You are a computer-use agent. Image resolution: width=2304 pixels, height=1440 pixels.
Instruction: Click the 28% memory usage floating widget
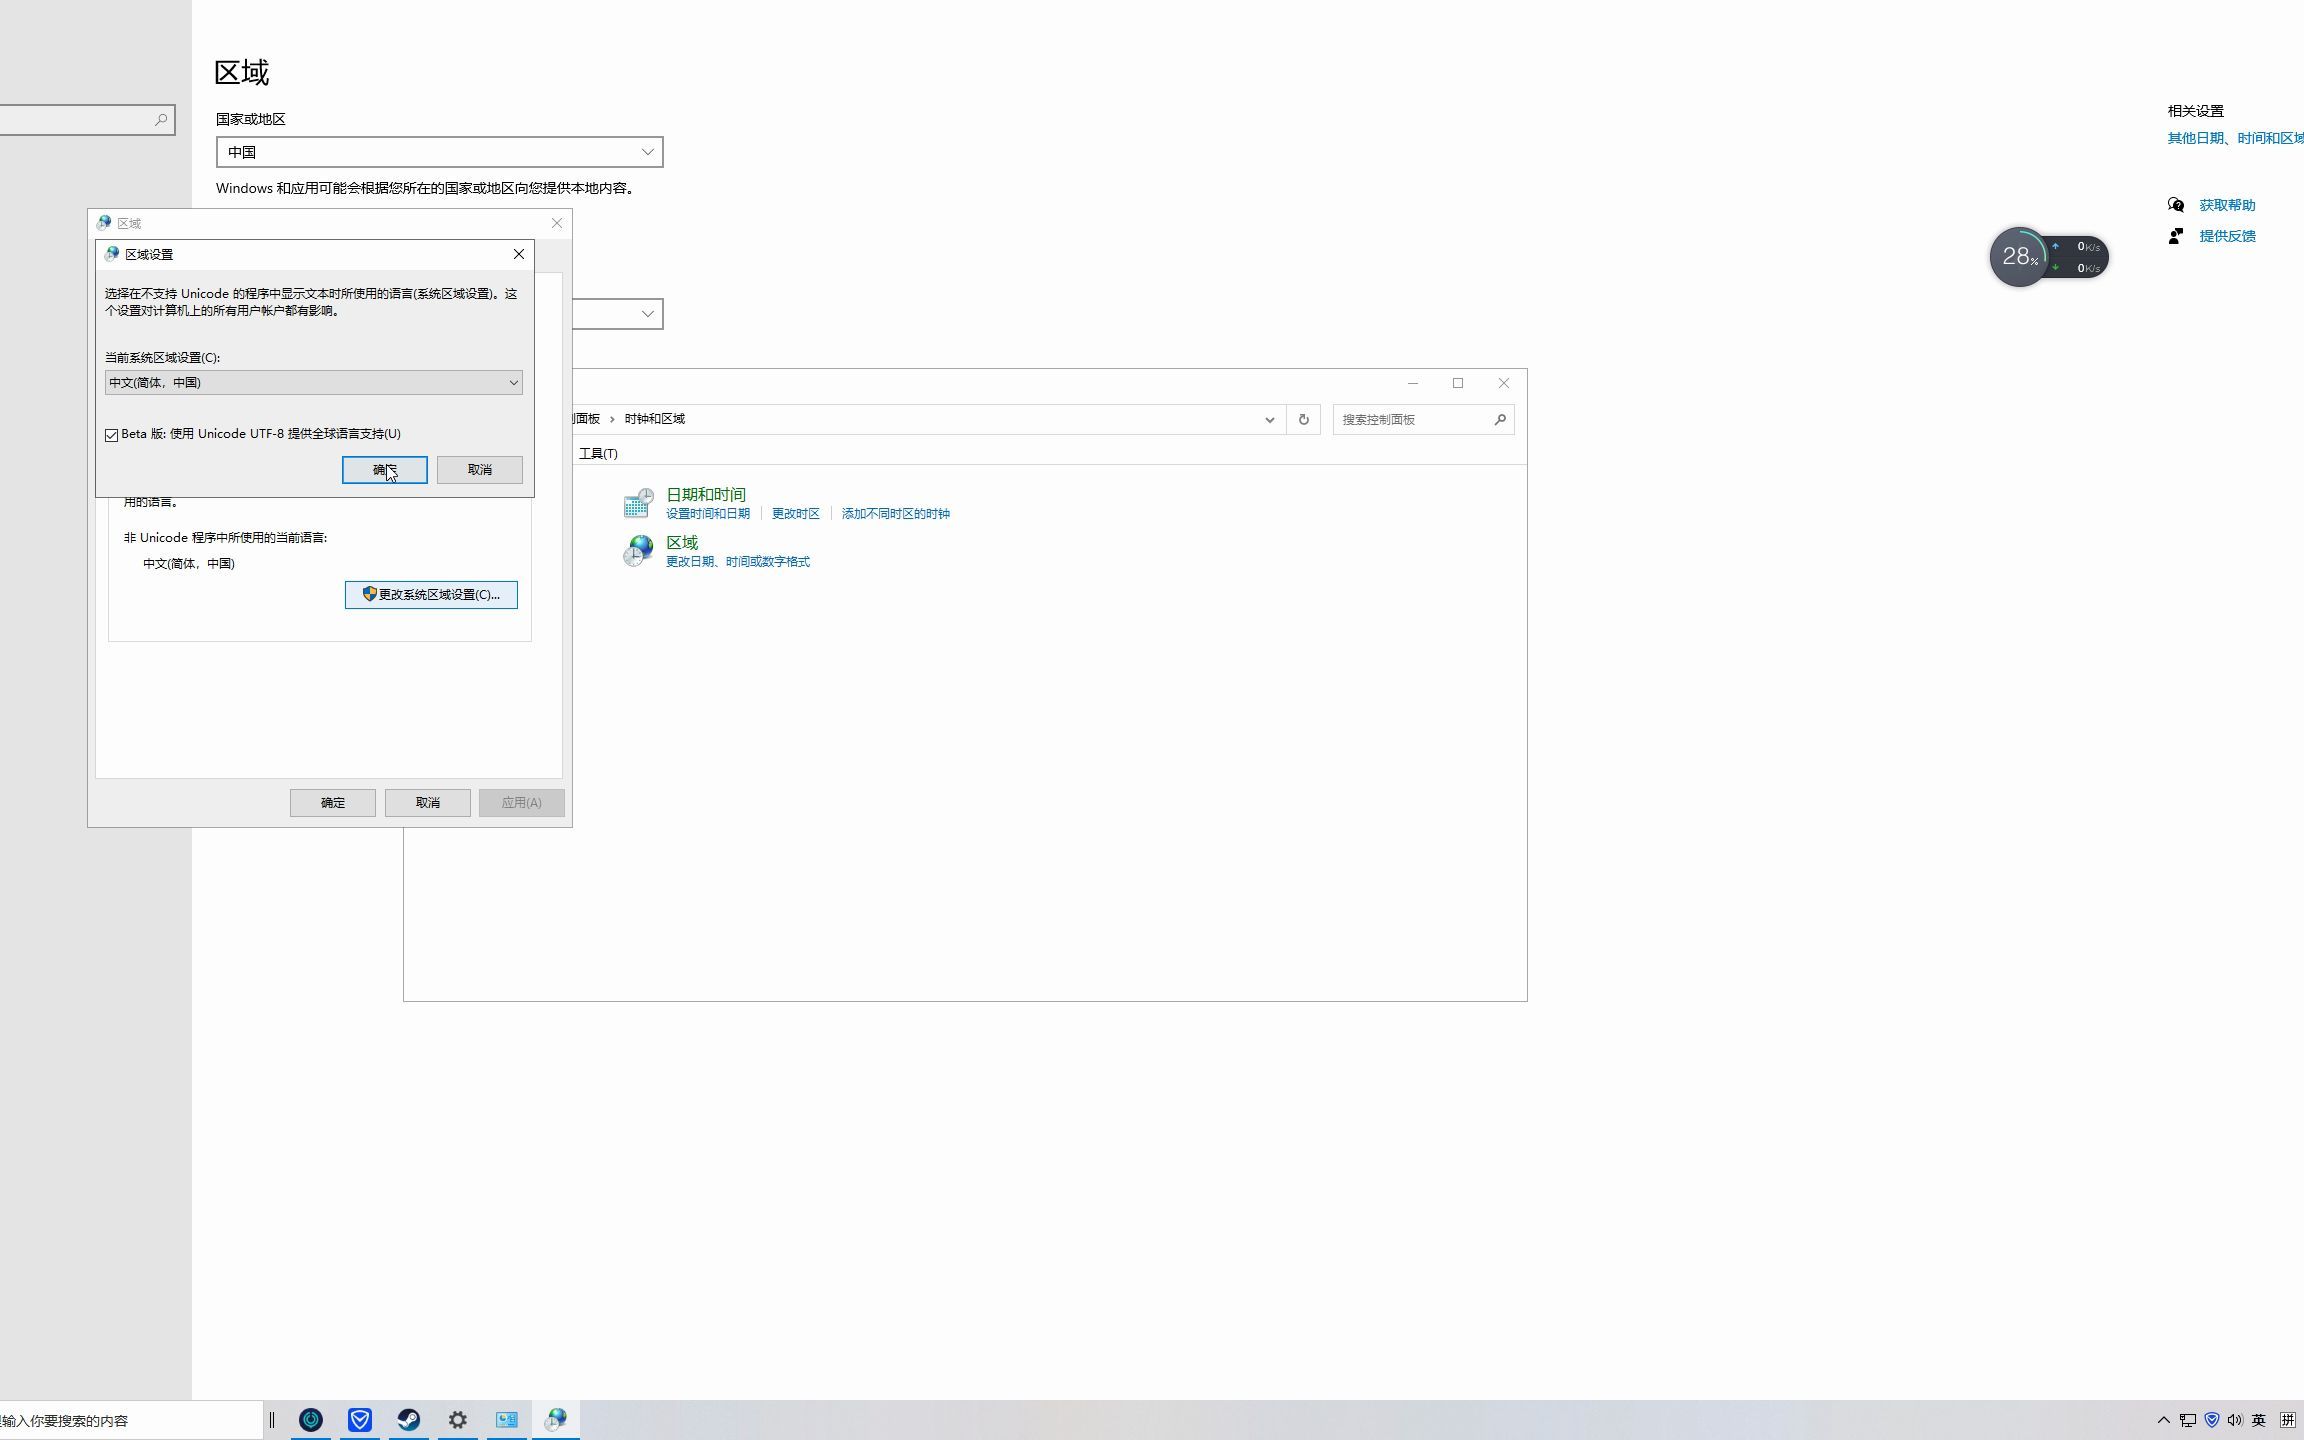2018,257
